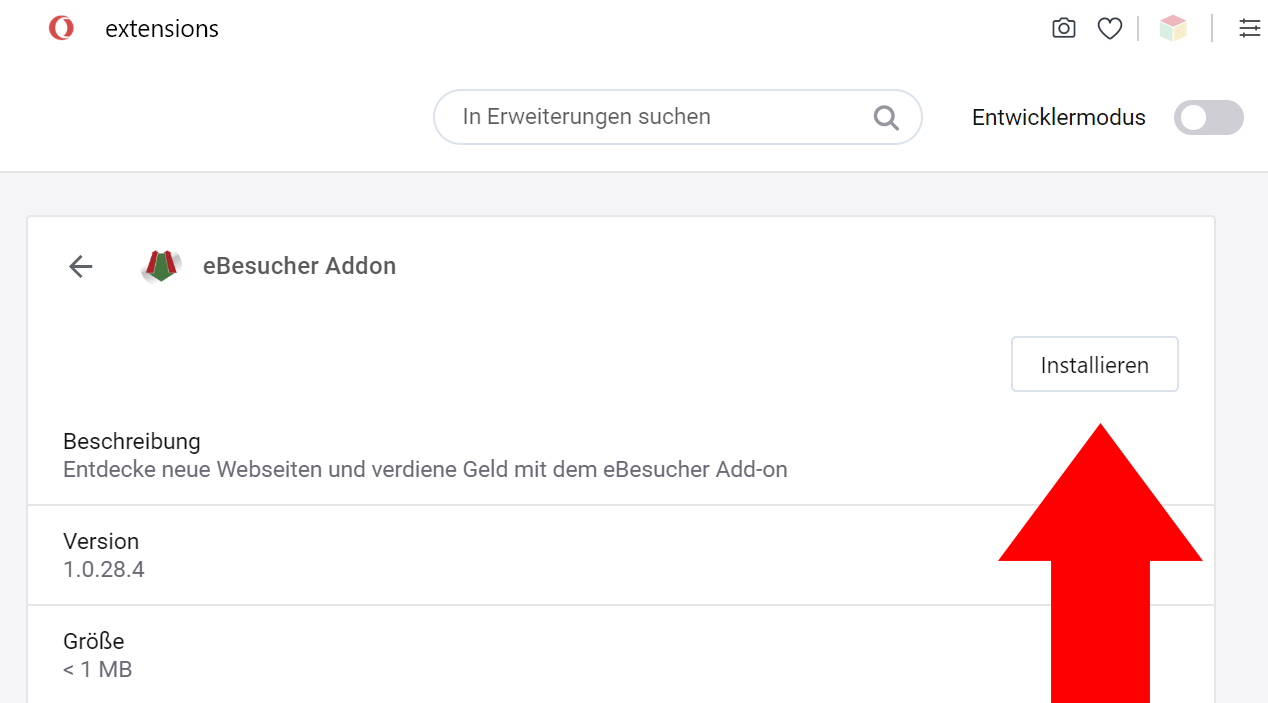Toggle the Entwicklermodus switch
1268x703 pixels.
(1208, 117)
